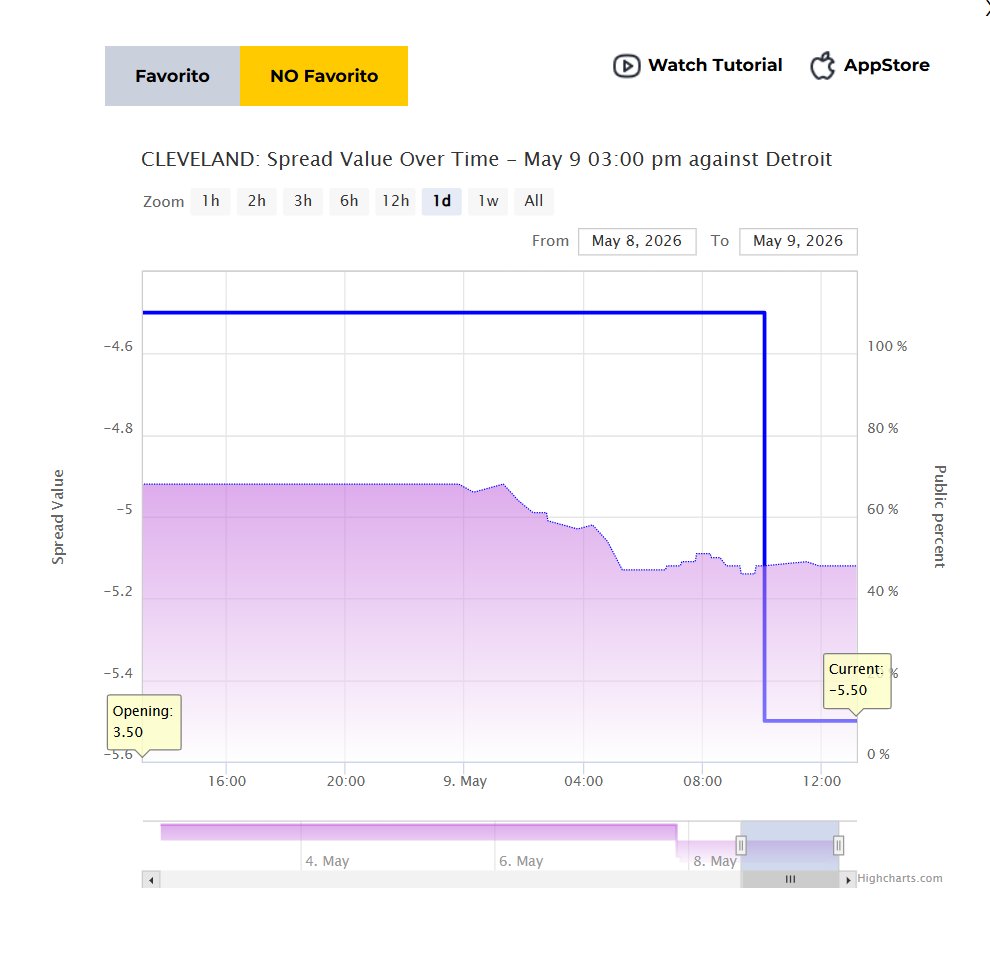Click the 60 % axis label
Screen dimensions: 990x960
pyautogui.click(x=883, y=509)
